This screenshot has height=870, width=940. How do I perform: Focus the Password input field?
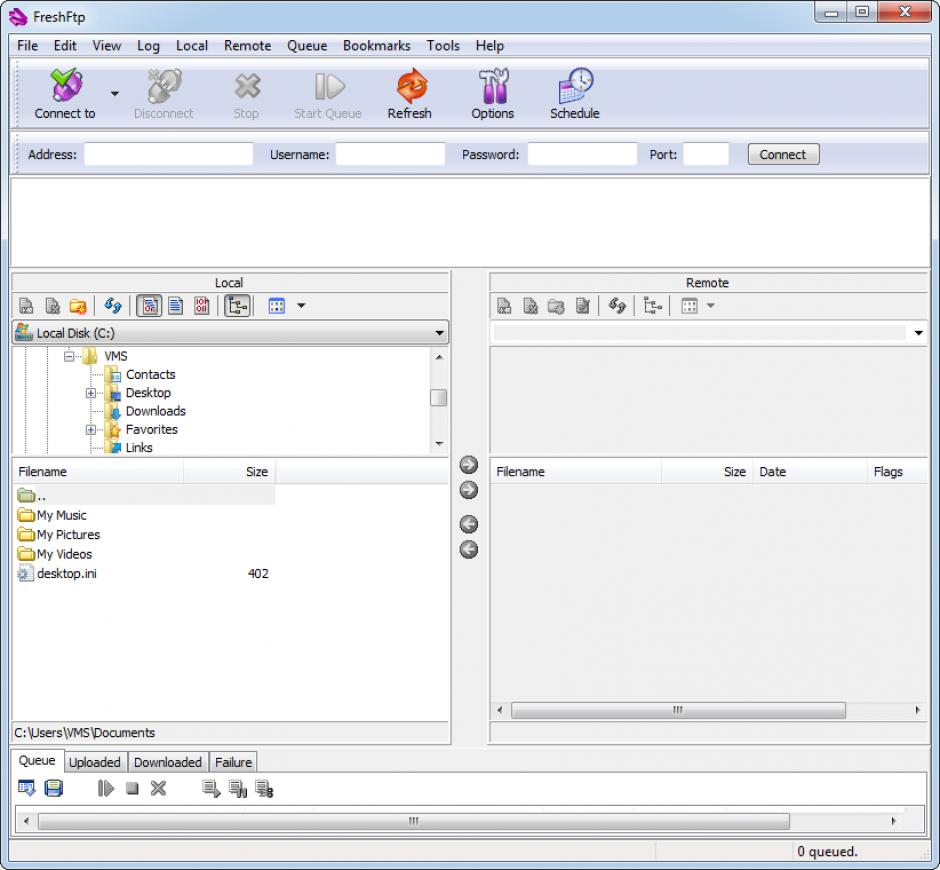tap(582, 154)
